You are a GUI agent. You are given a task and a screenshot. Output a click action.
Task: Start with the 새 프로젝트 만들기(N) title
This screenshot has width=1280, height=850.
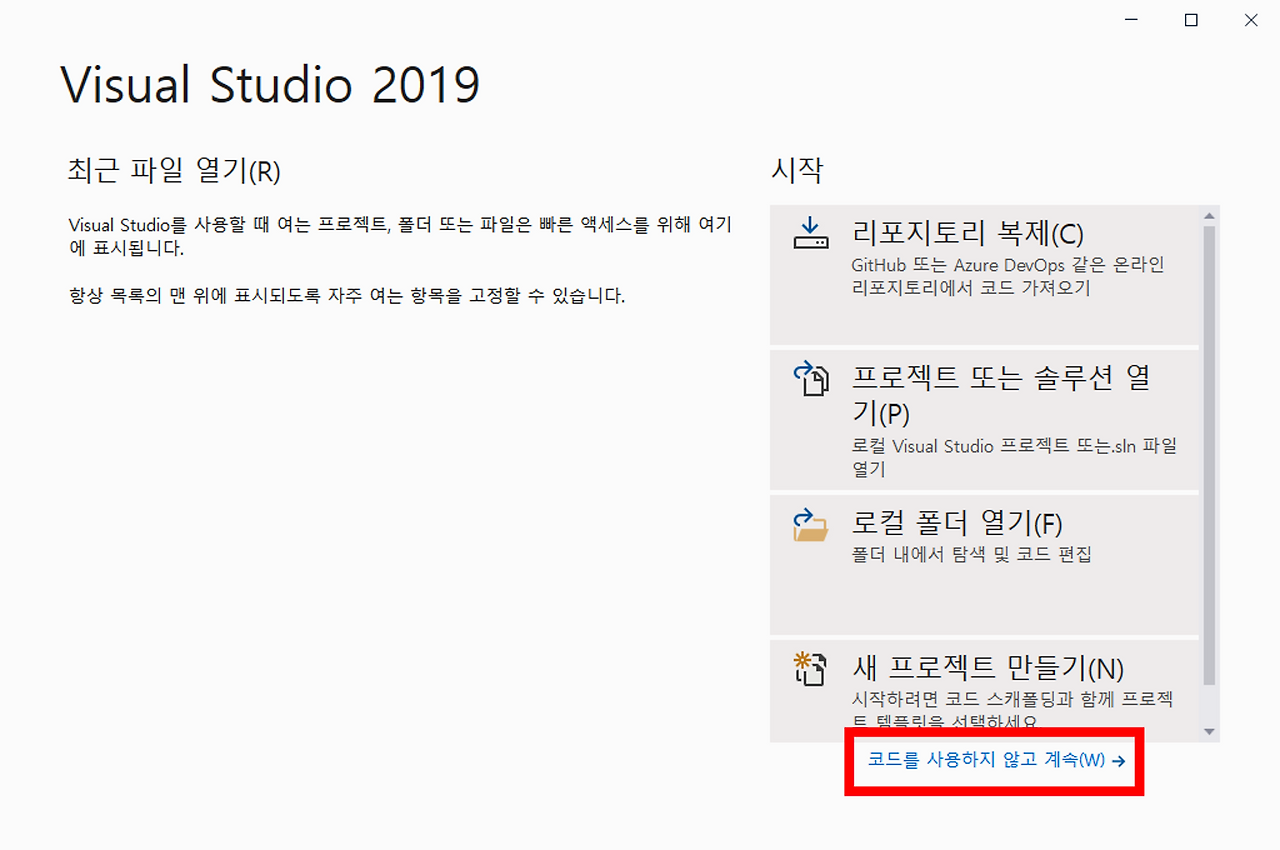coord(988,667)
